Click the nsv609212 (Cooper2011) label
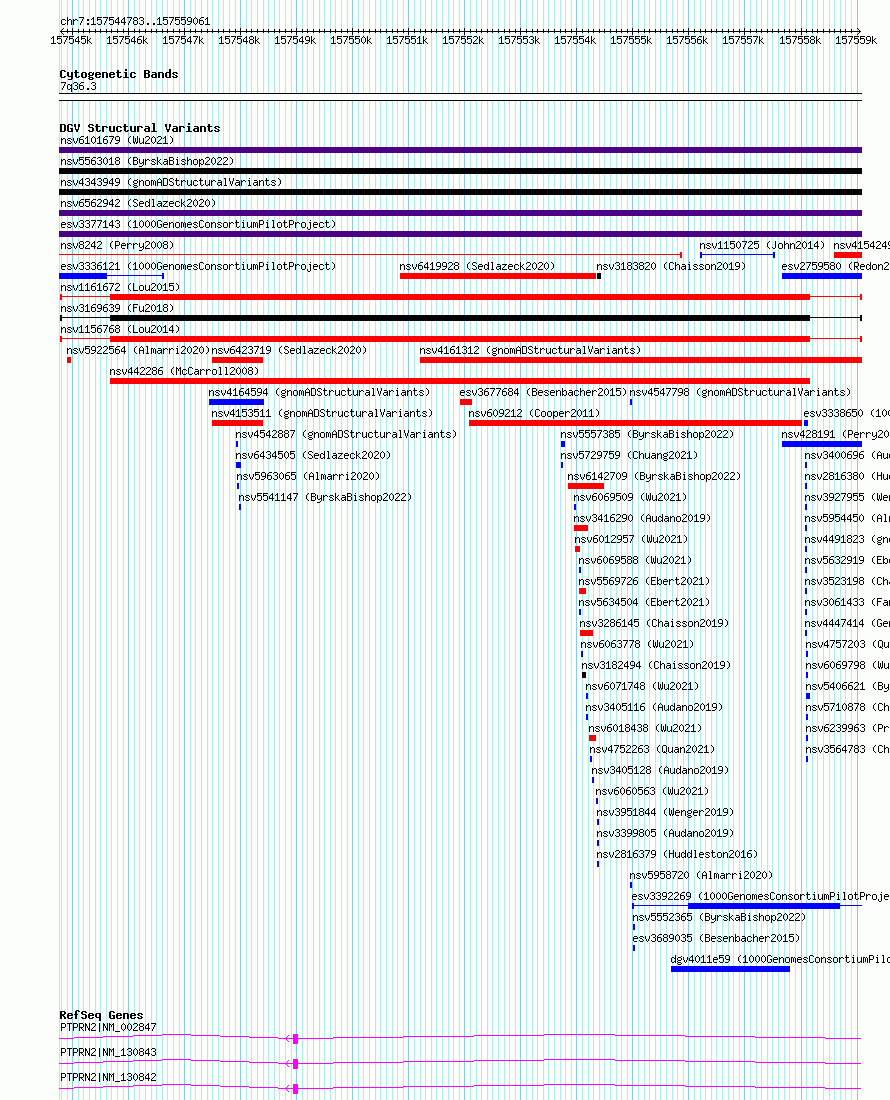The width and height of the screenshot is (890, 1100). (534, 414)
